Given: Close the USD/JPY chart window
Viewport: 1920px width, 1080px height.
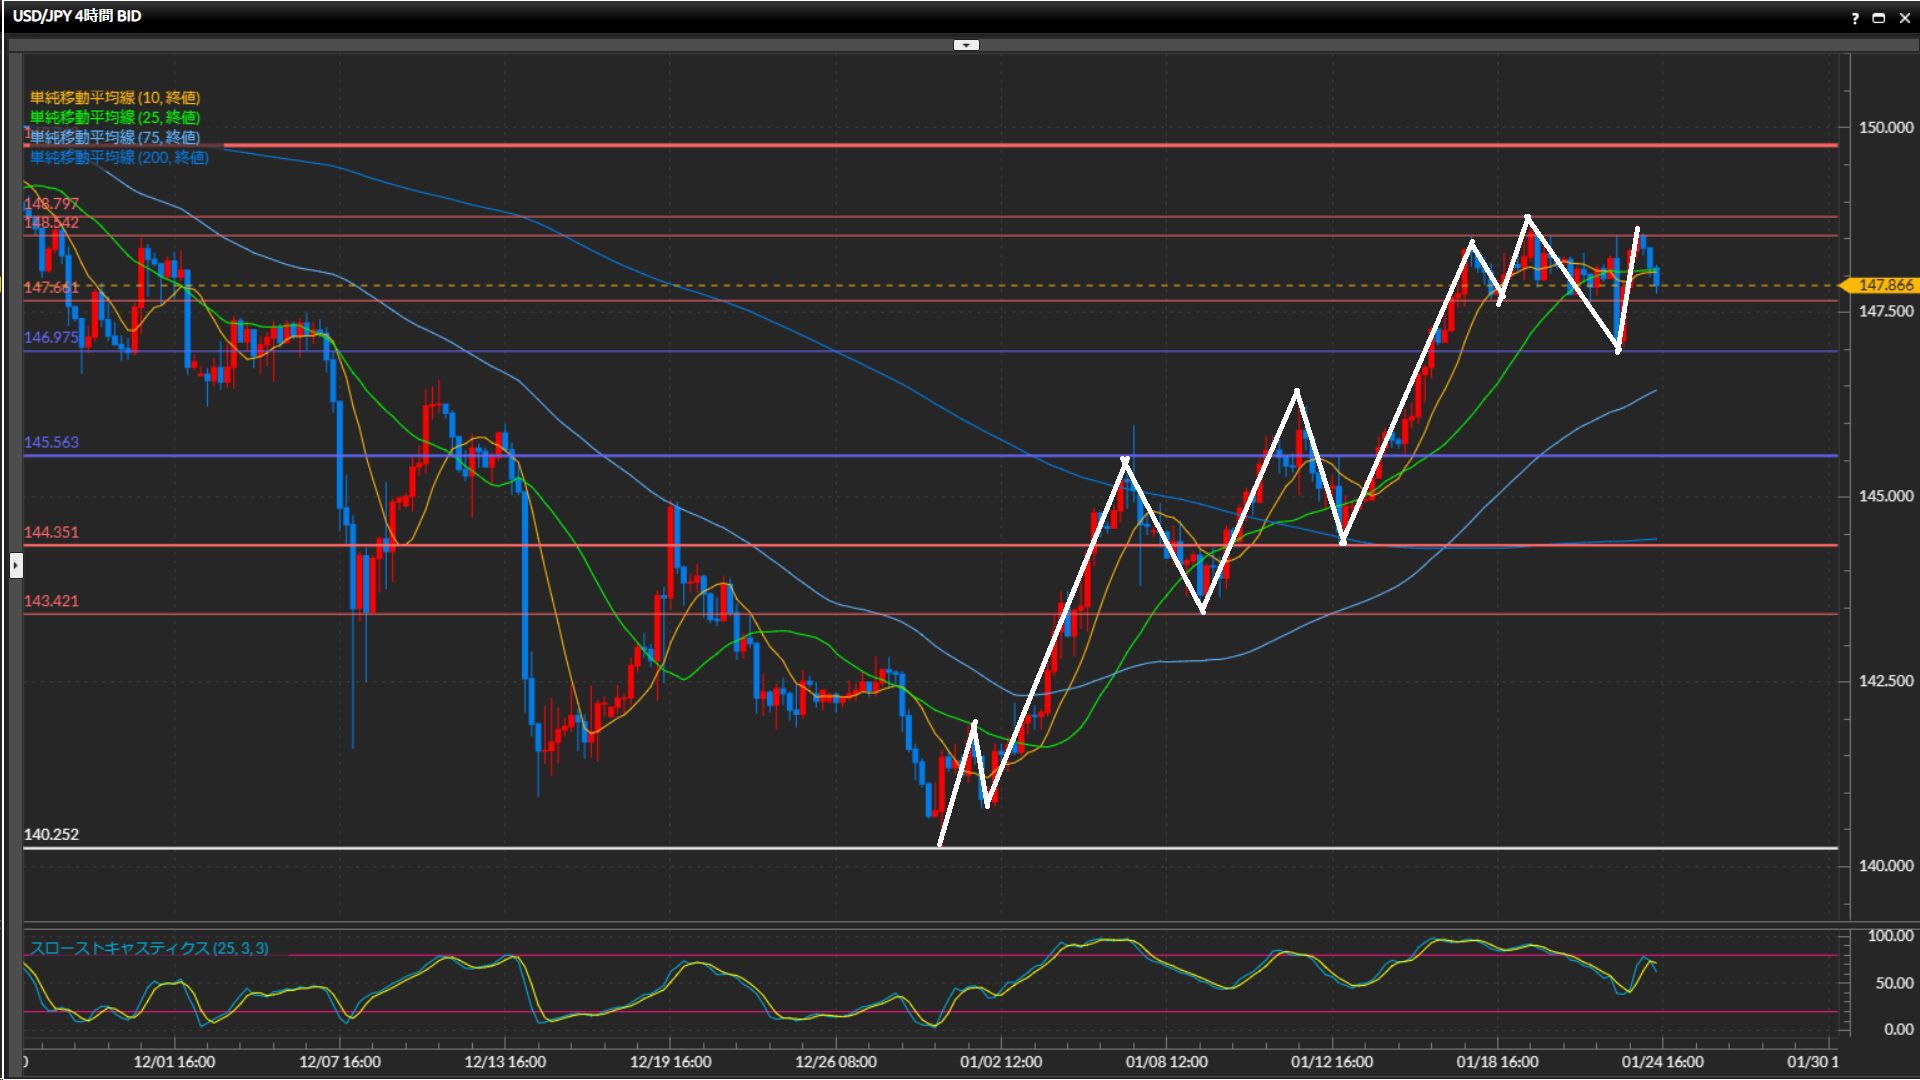Looking at the screenshot, I should click(x=1904, y=18).
